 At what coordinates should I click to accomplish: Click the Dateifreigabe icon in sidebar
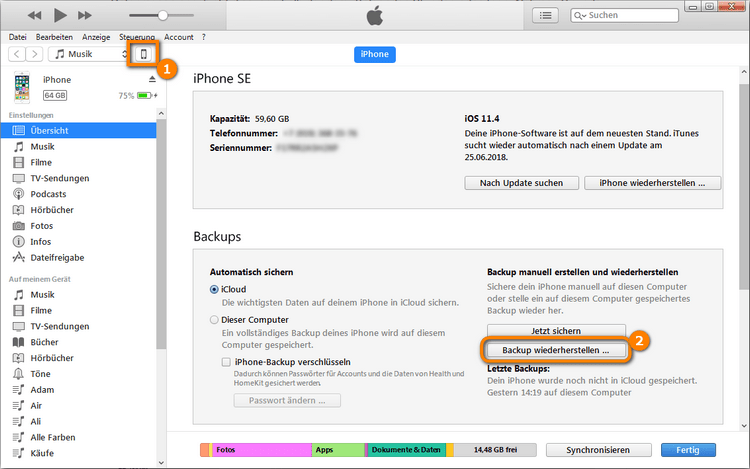18,257
